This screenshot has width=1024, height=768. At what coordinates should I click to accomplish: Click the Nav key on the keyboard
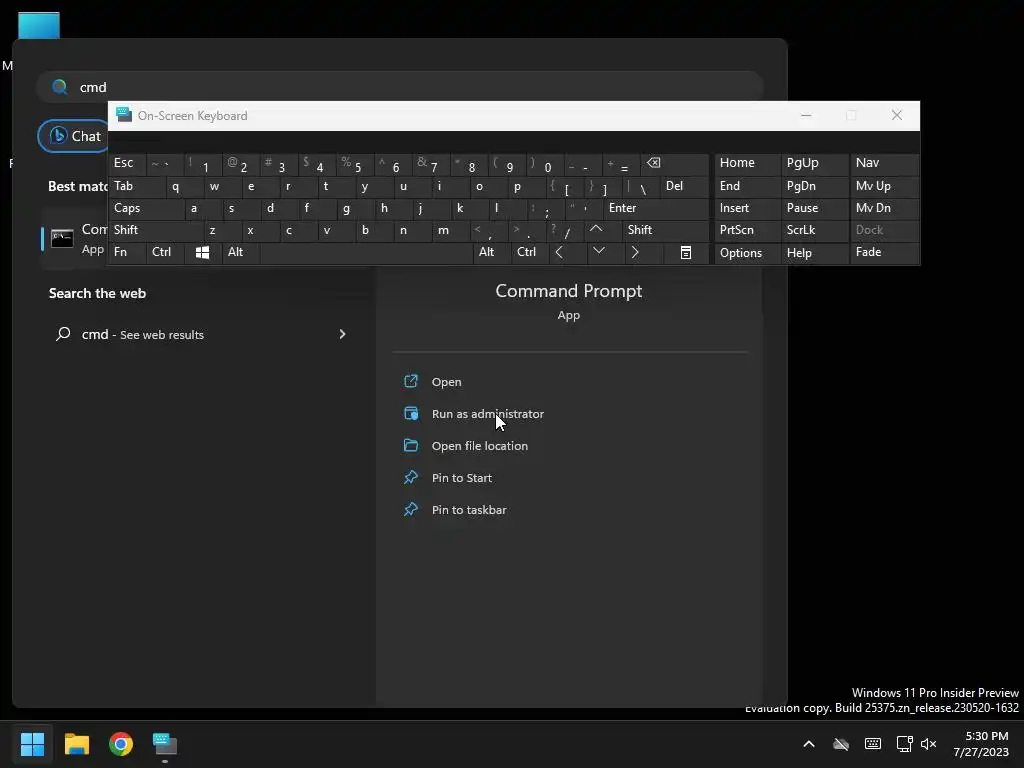pos(884,163)
